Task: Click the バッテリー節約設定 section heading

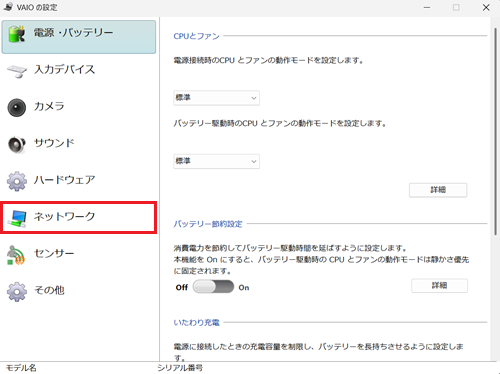Action: click(x=208, y=224)
